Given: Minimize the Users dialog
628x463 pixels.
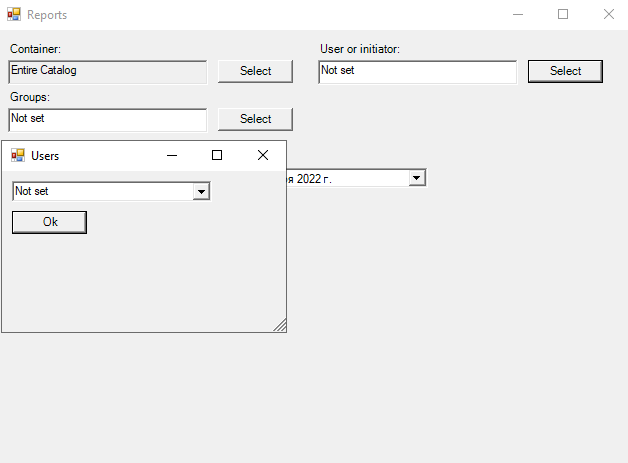Looking at the screenshot, I should point(171,155).
